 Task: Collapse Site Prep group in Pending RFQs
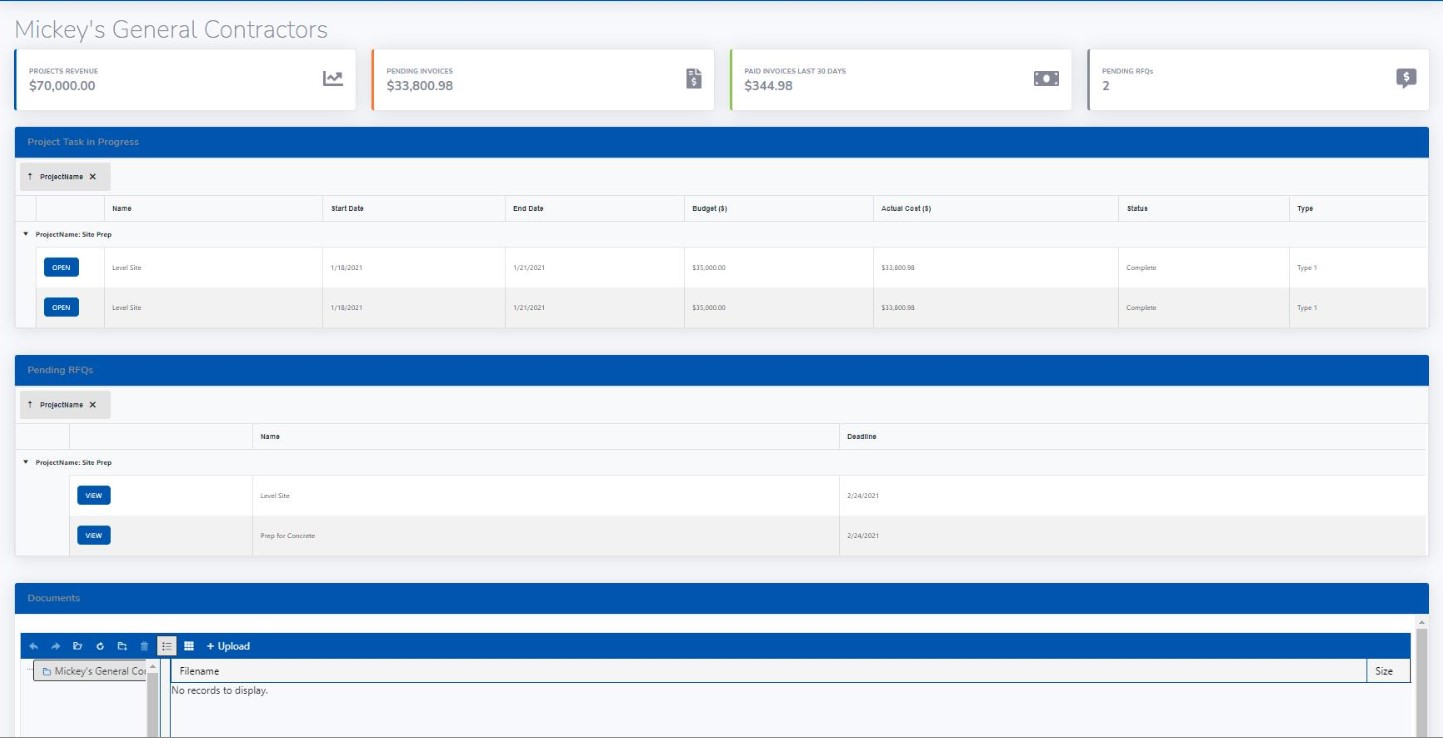(x=25, y=462)
